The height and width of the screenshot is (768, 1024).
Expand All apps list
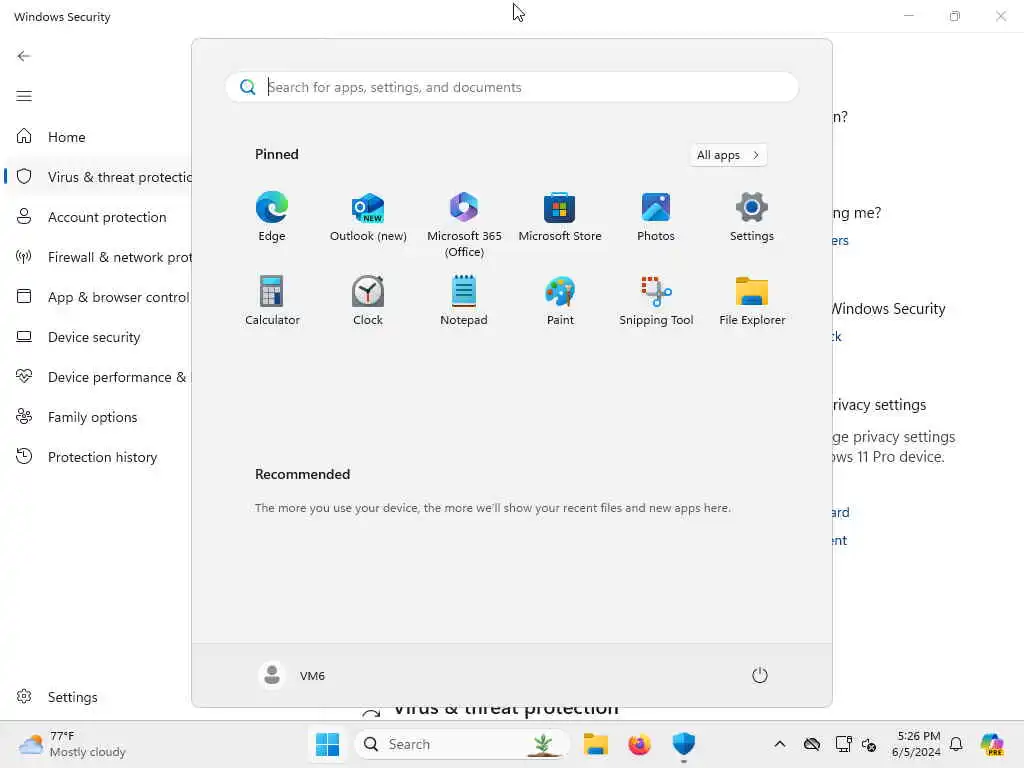[x=728, y=155]
